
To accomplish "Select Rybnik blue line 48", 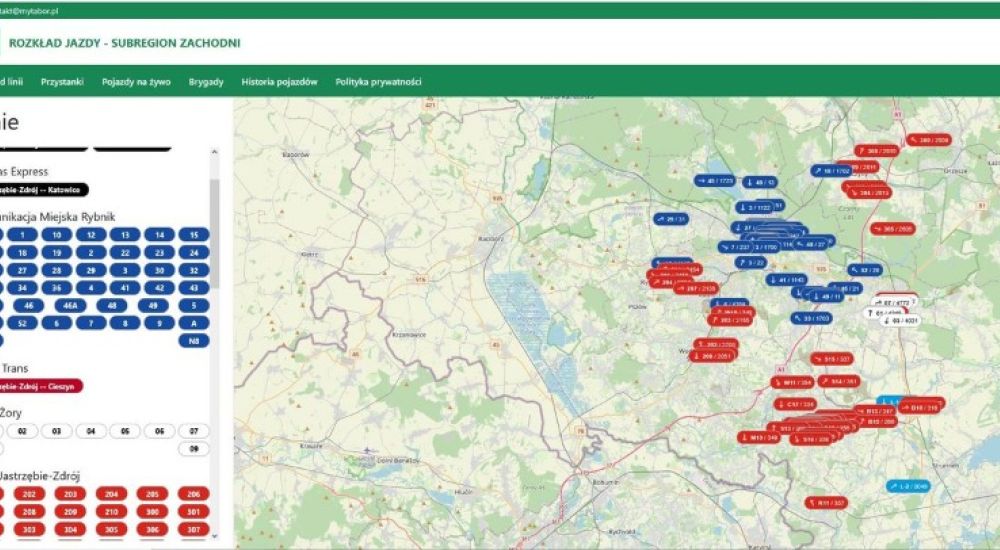I will [x=112, y=306].
